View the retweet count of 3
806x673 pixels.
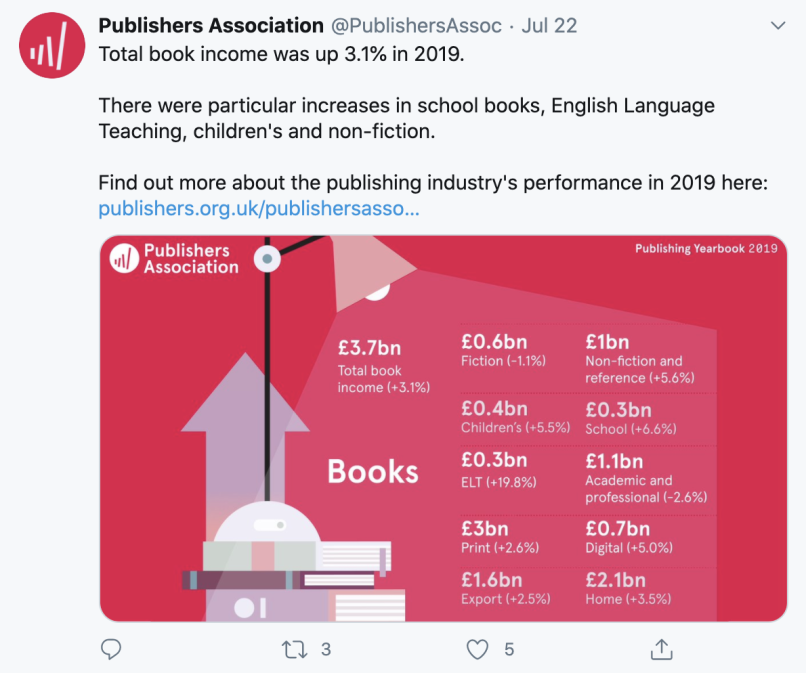(x=325, y=650)
